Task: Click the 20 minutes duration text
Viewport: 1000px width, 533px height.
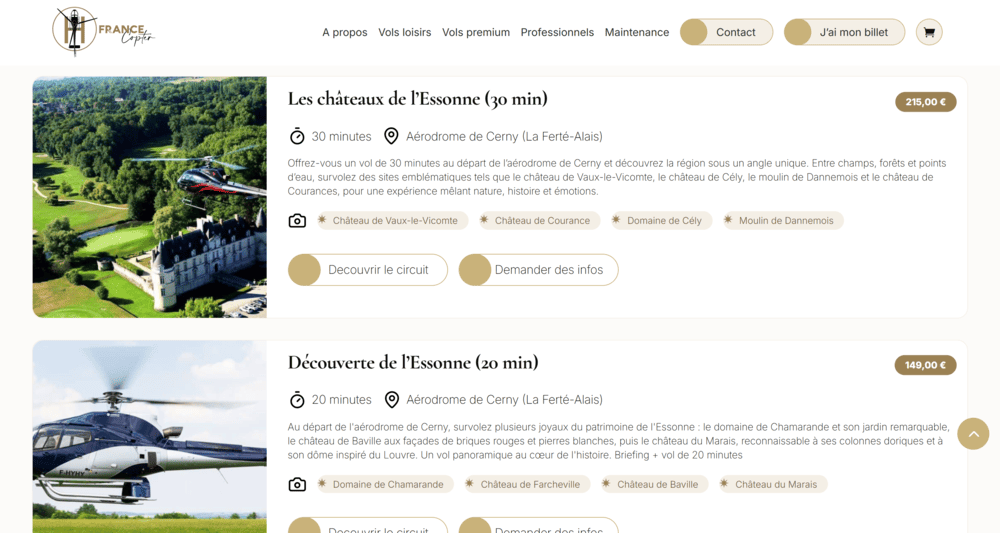Action: (341, 400)
